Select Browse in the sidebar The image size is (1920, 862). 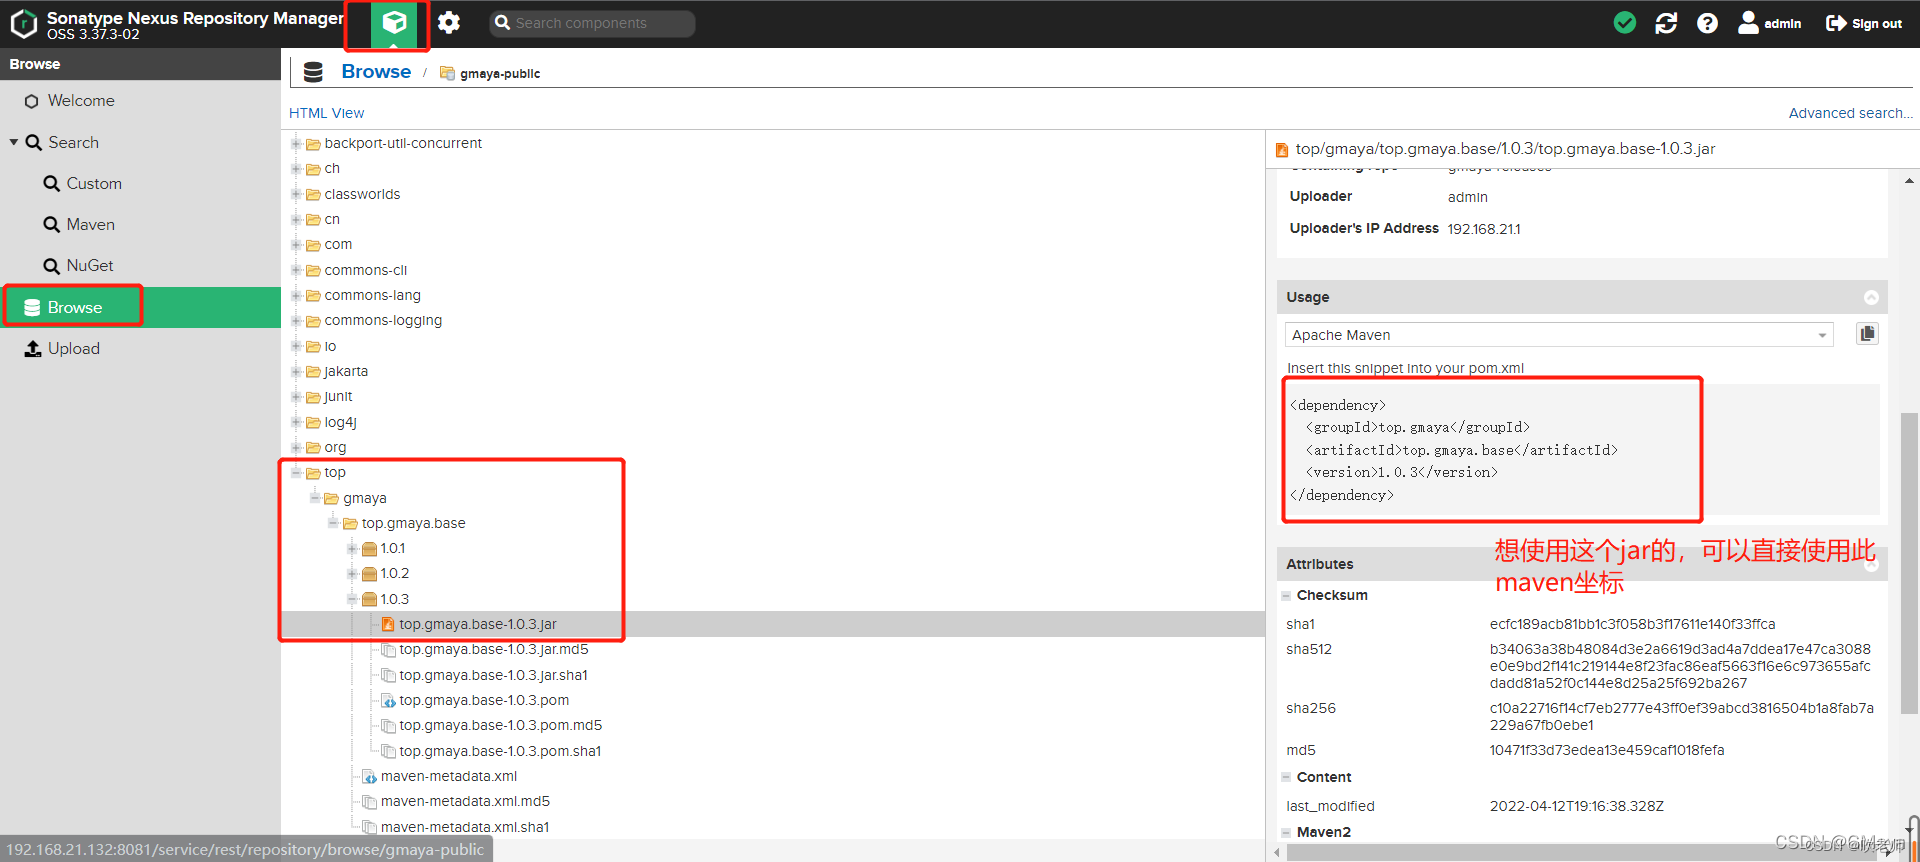(x=140, y=307)
